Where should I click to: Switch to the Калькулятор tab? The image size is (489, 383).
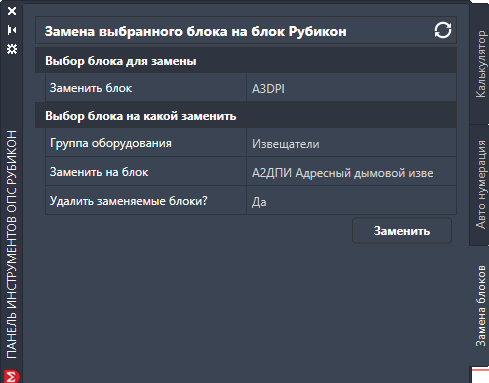coord(480,64)
